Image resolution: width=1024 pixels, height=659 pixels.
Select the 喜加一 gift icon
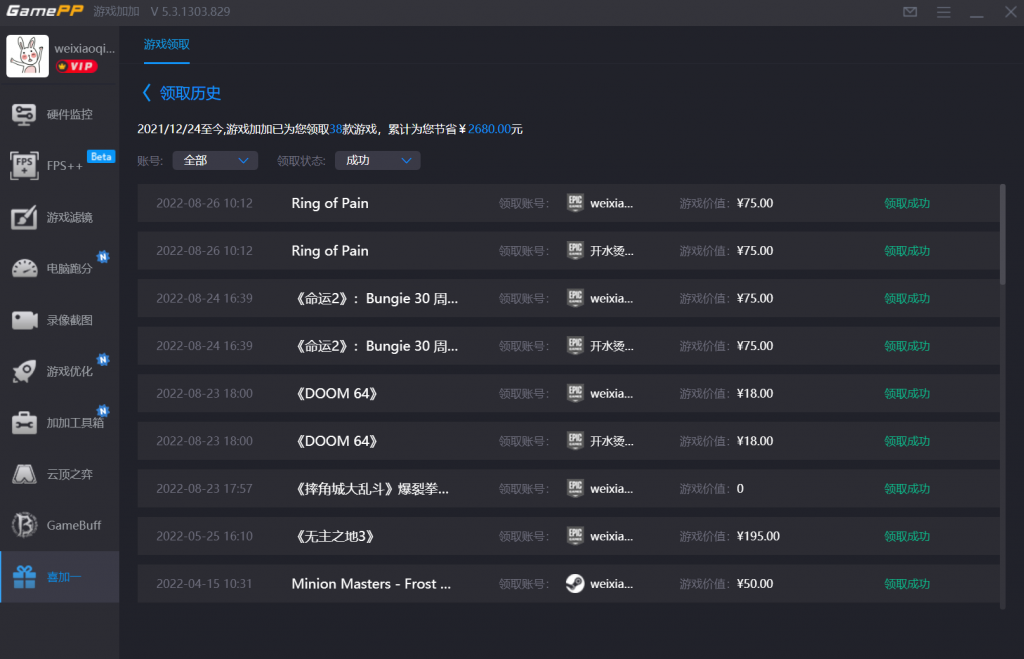point(24,577)
